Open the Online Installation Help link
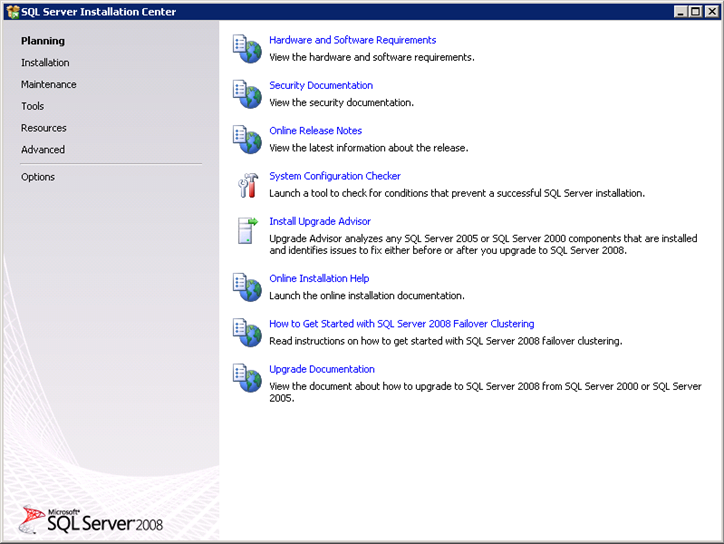724x544 pixels. (x=319, y=278)
